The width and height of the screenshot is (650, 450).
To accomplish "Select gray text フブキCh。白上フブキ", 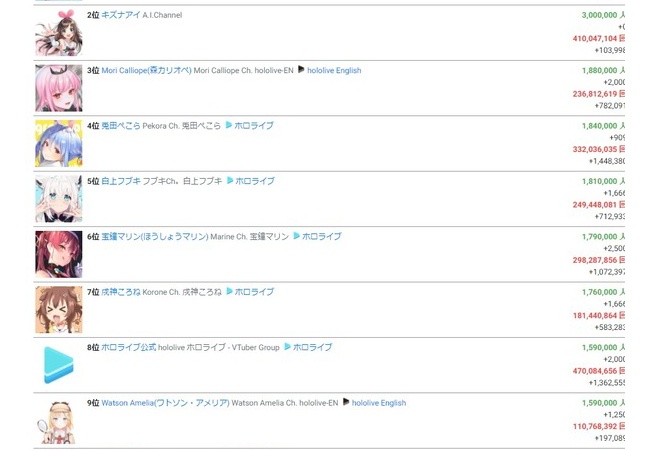I will (182, 181).
